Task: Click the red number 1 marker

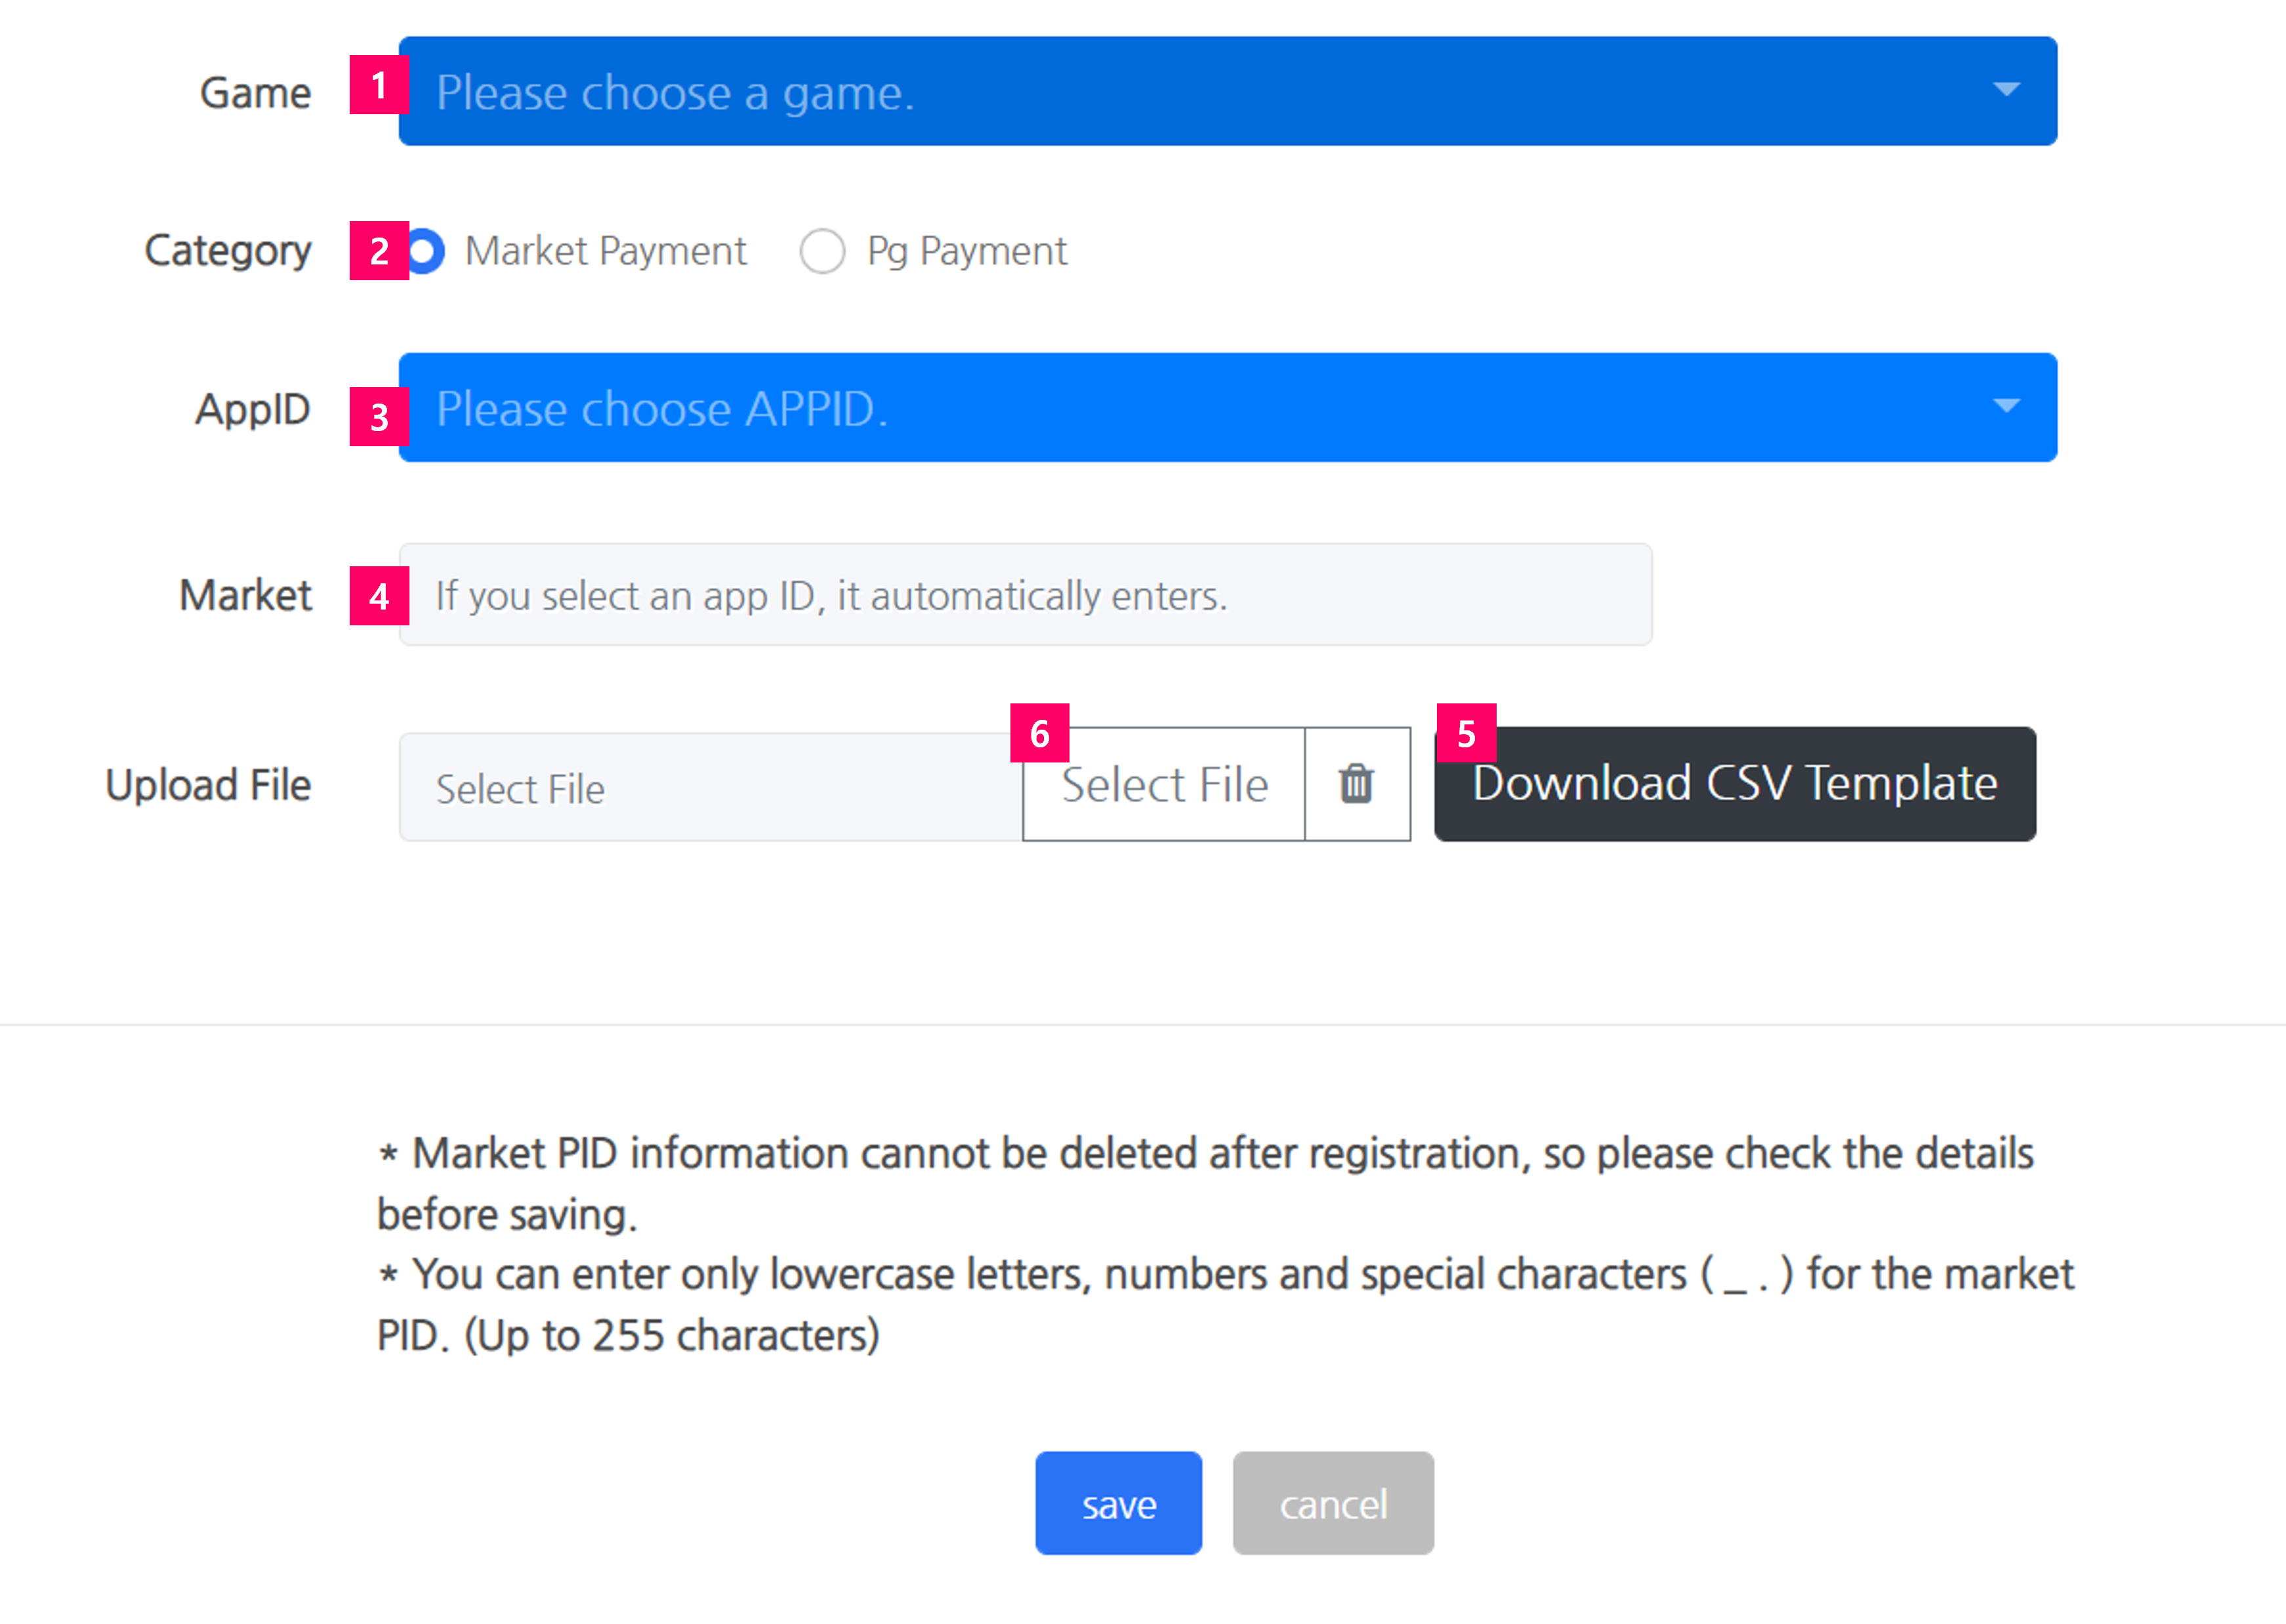Action: pyautogui.click(x=379, y=85)
